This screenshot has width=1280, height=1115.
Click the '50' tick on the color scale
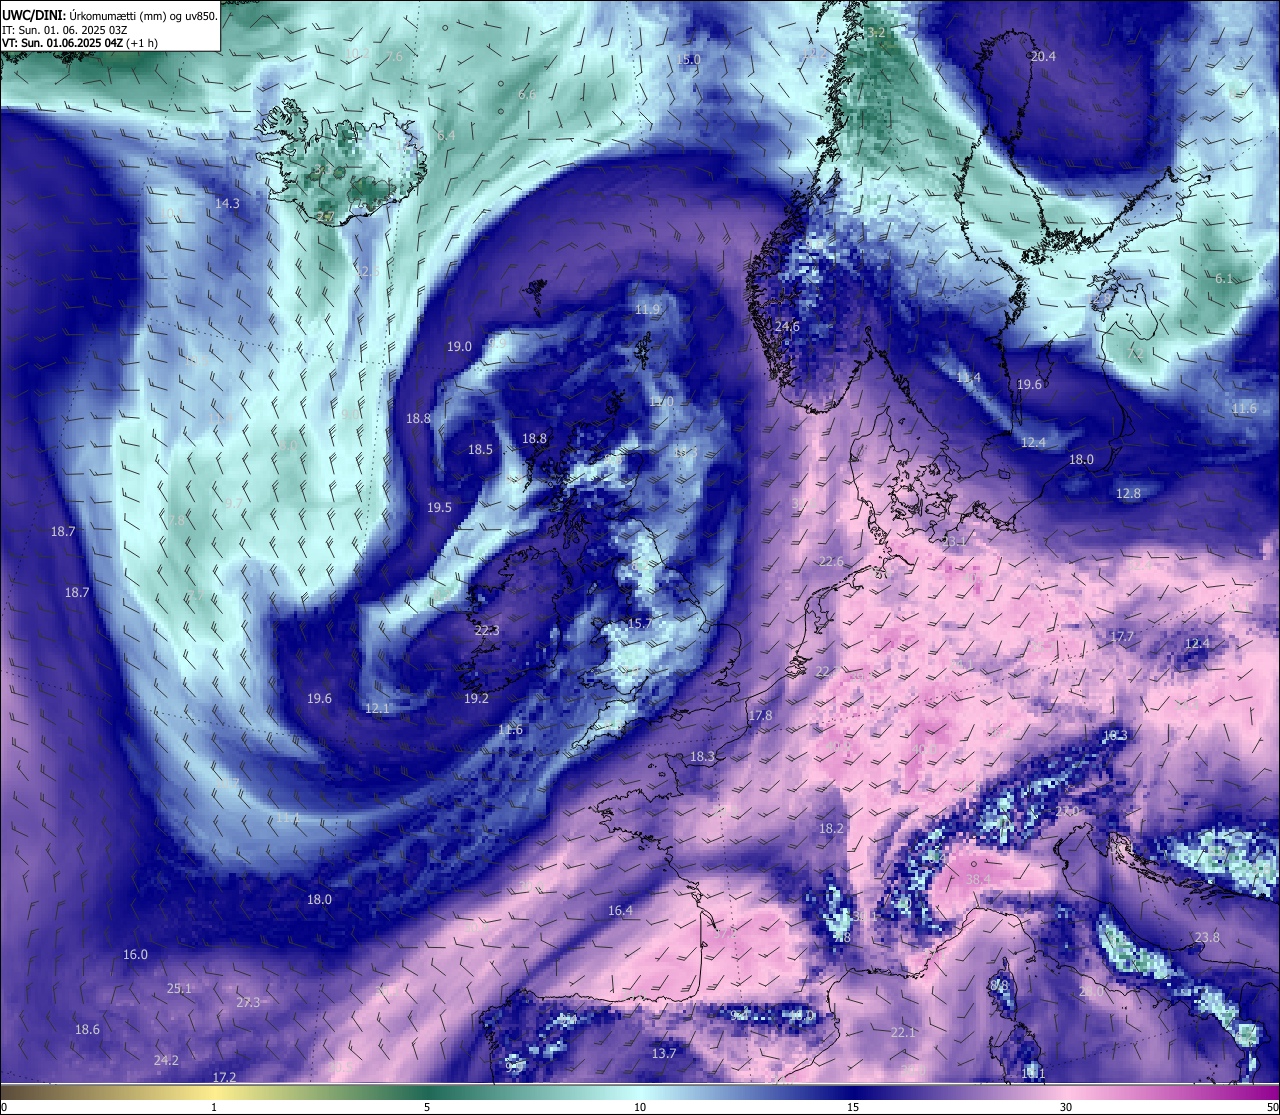coord(1272,1107)
